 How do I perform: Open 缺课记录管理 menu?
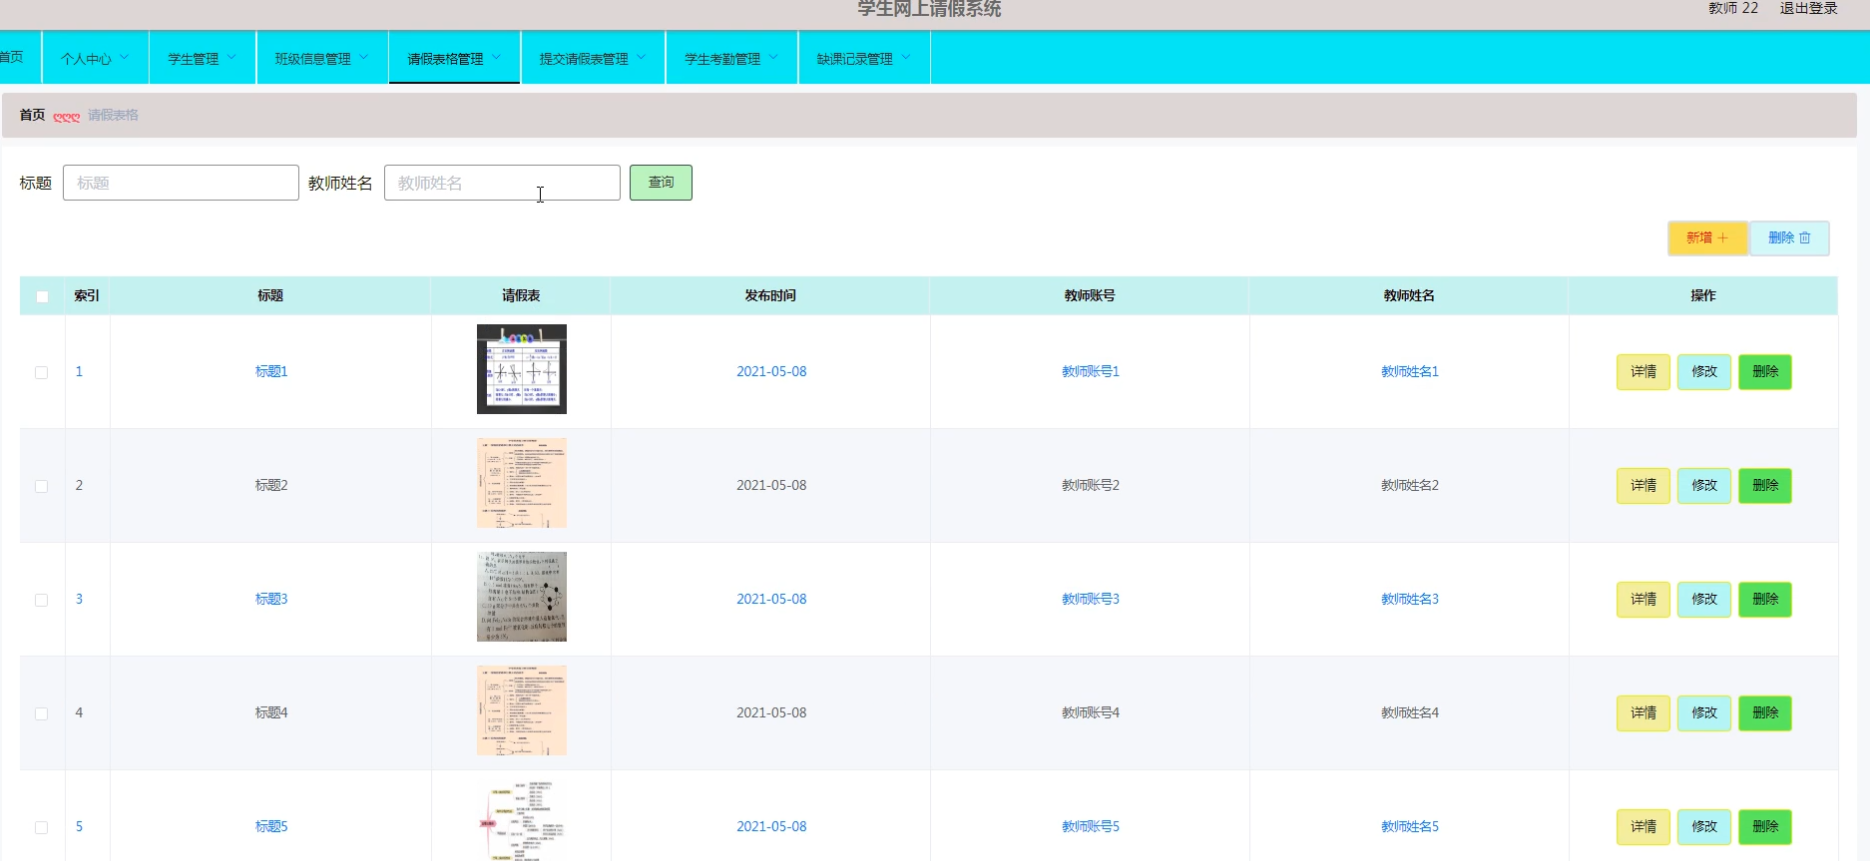[x=864, y=58]
